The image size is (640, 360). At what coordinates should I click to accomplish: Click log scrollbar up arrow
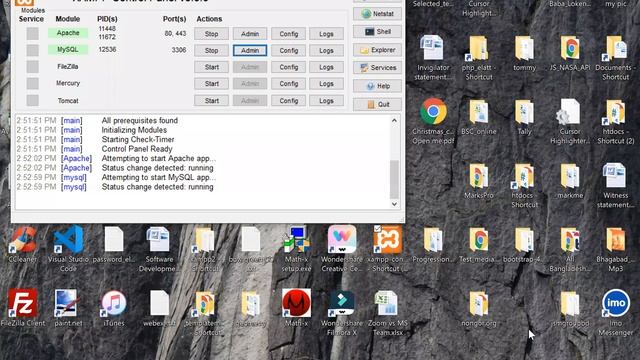click(x=394, y=120)
